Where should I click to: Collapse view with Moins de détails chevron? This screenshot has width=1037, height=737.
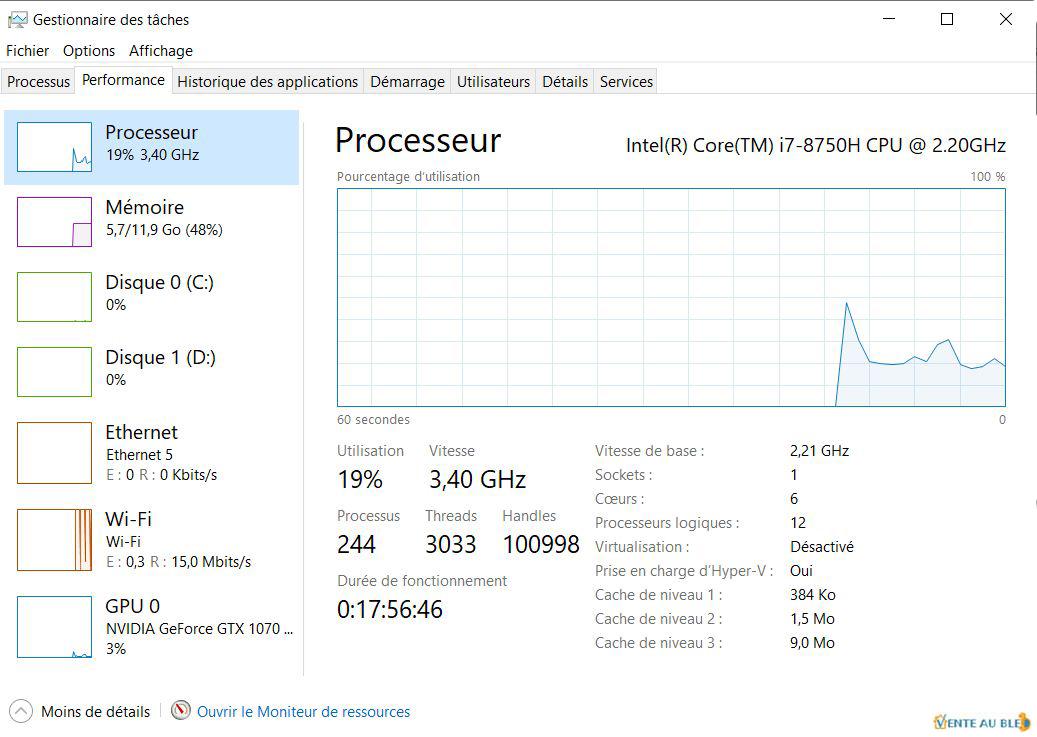tap(21, 712)
